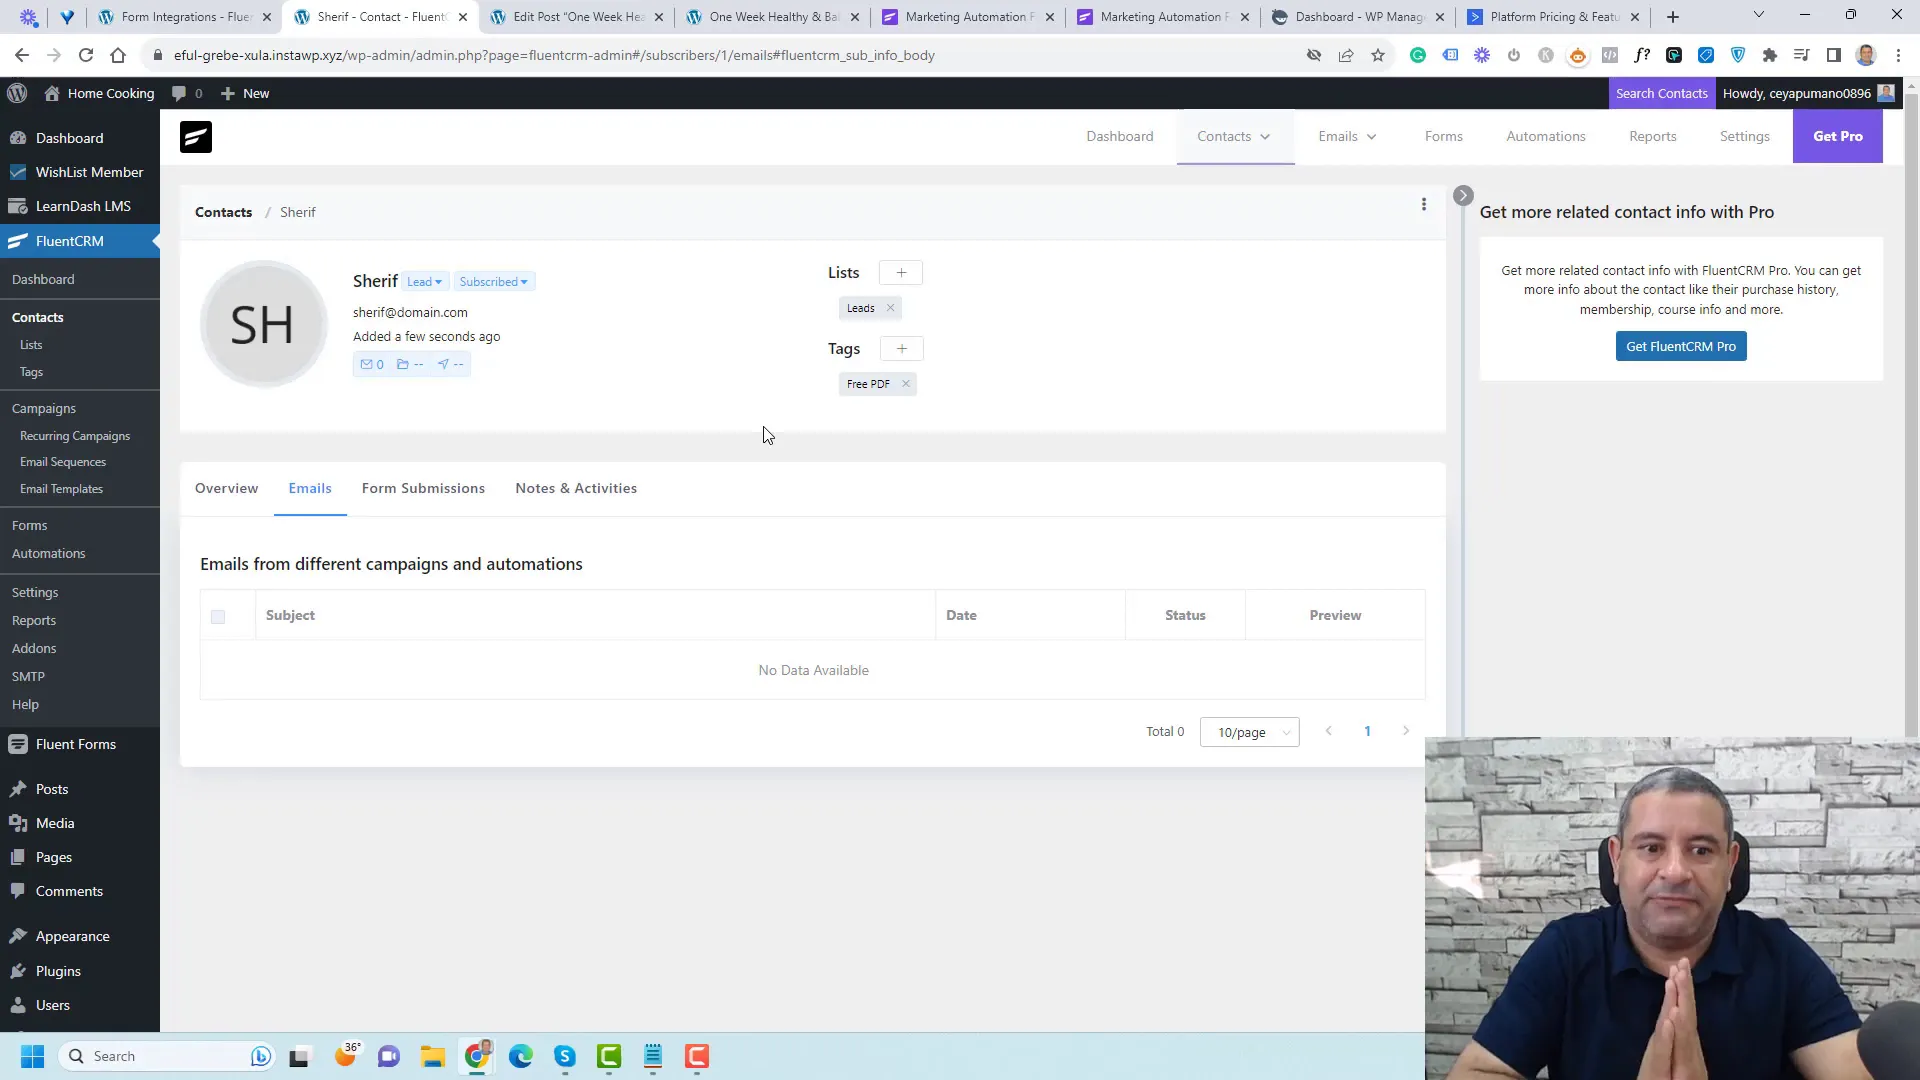Select the 10/page pagination dropdown

click(1249, 732)
